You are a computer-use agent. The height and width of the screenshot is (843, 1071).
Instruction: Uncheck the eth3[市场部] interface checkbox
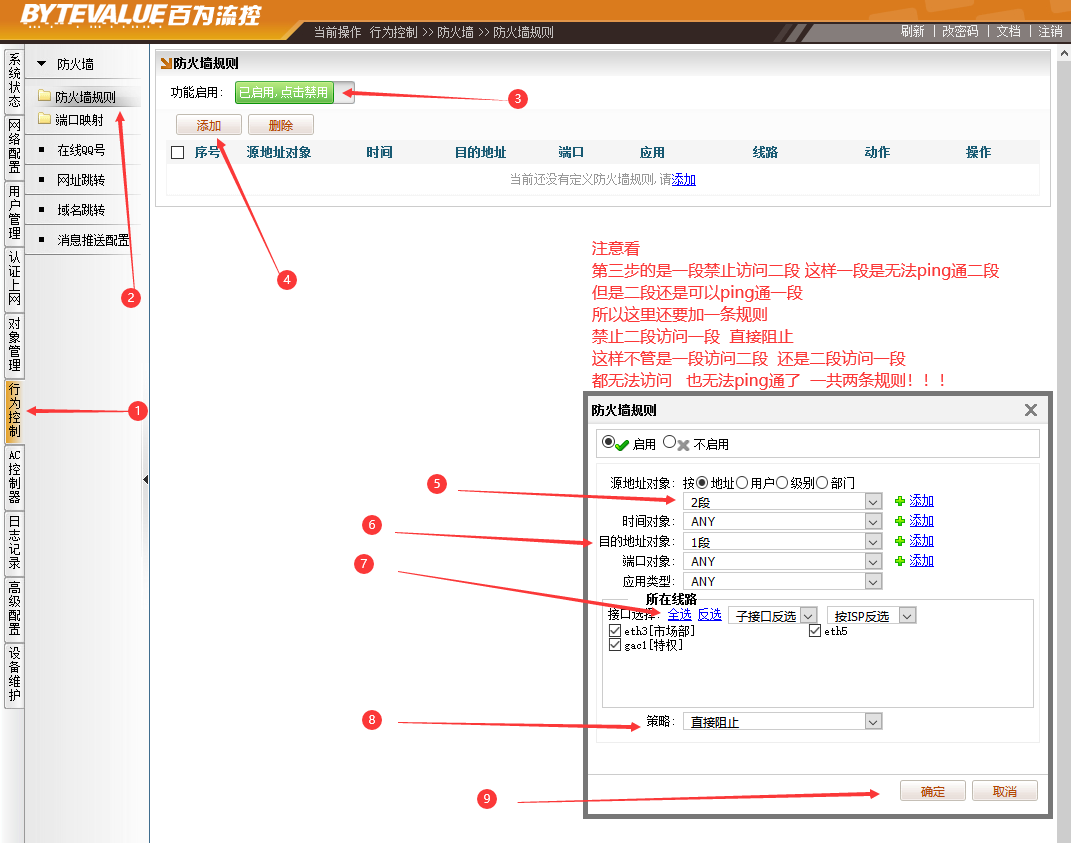pos(615,631)
